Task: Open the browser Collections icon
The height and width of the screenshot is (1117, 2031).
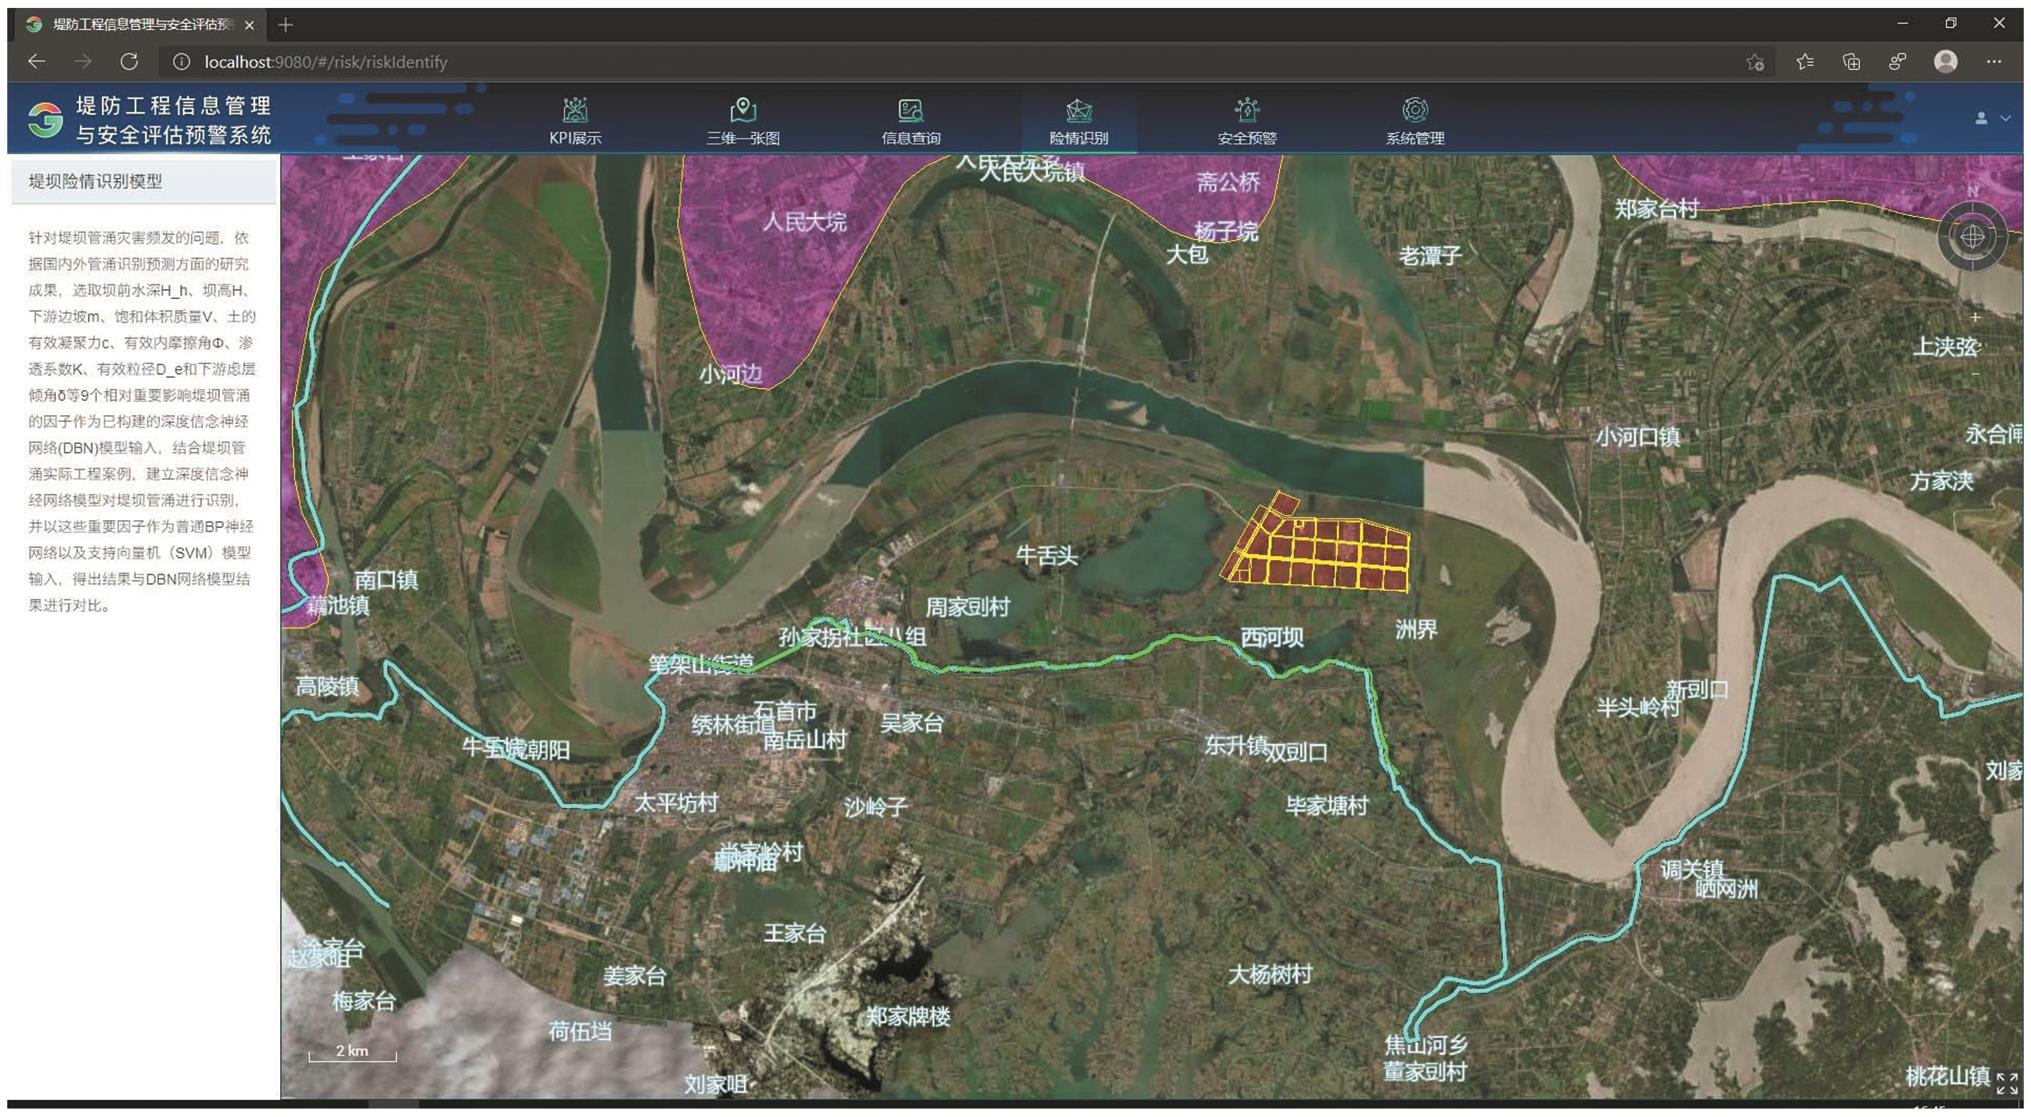Action: [1851, 62]
